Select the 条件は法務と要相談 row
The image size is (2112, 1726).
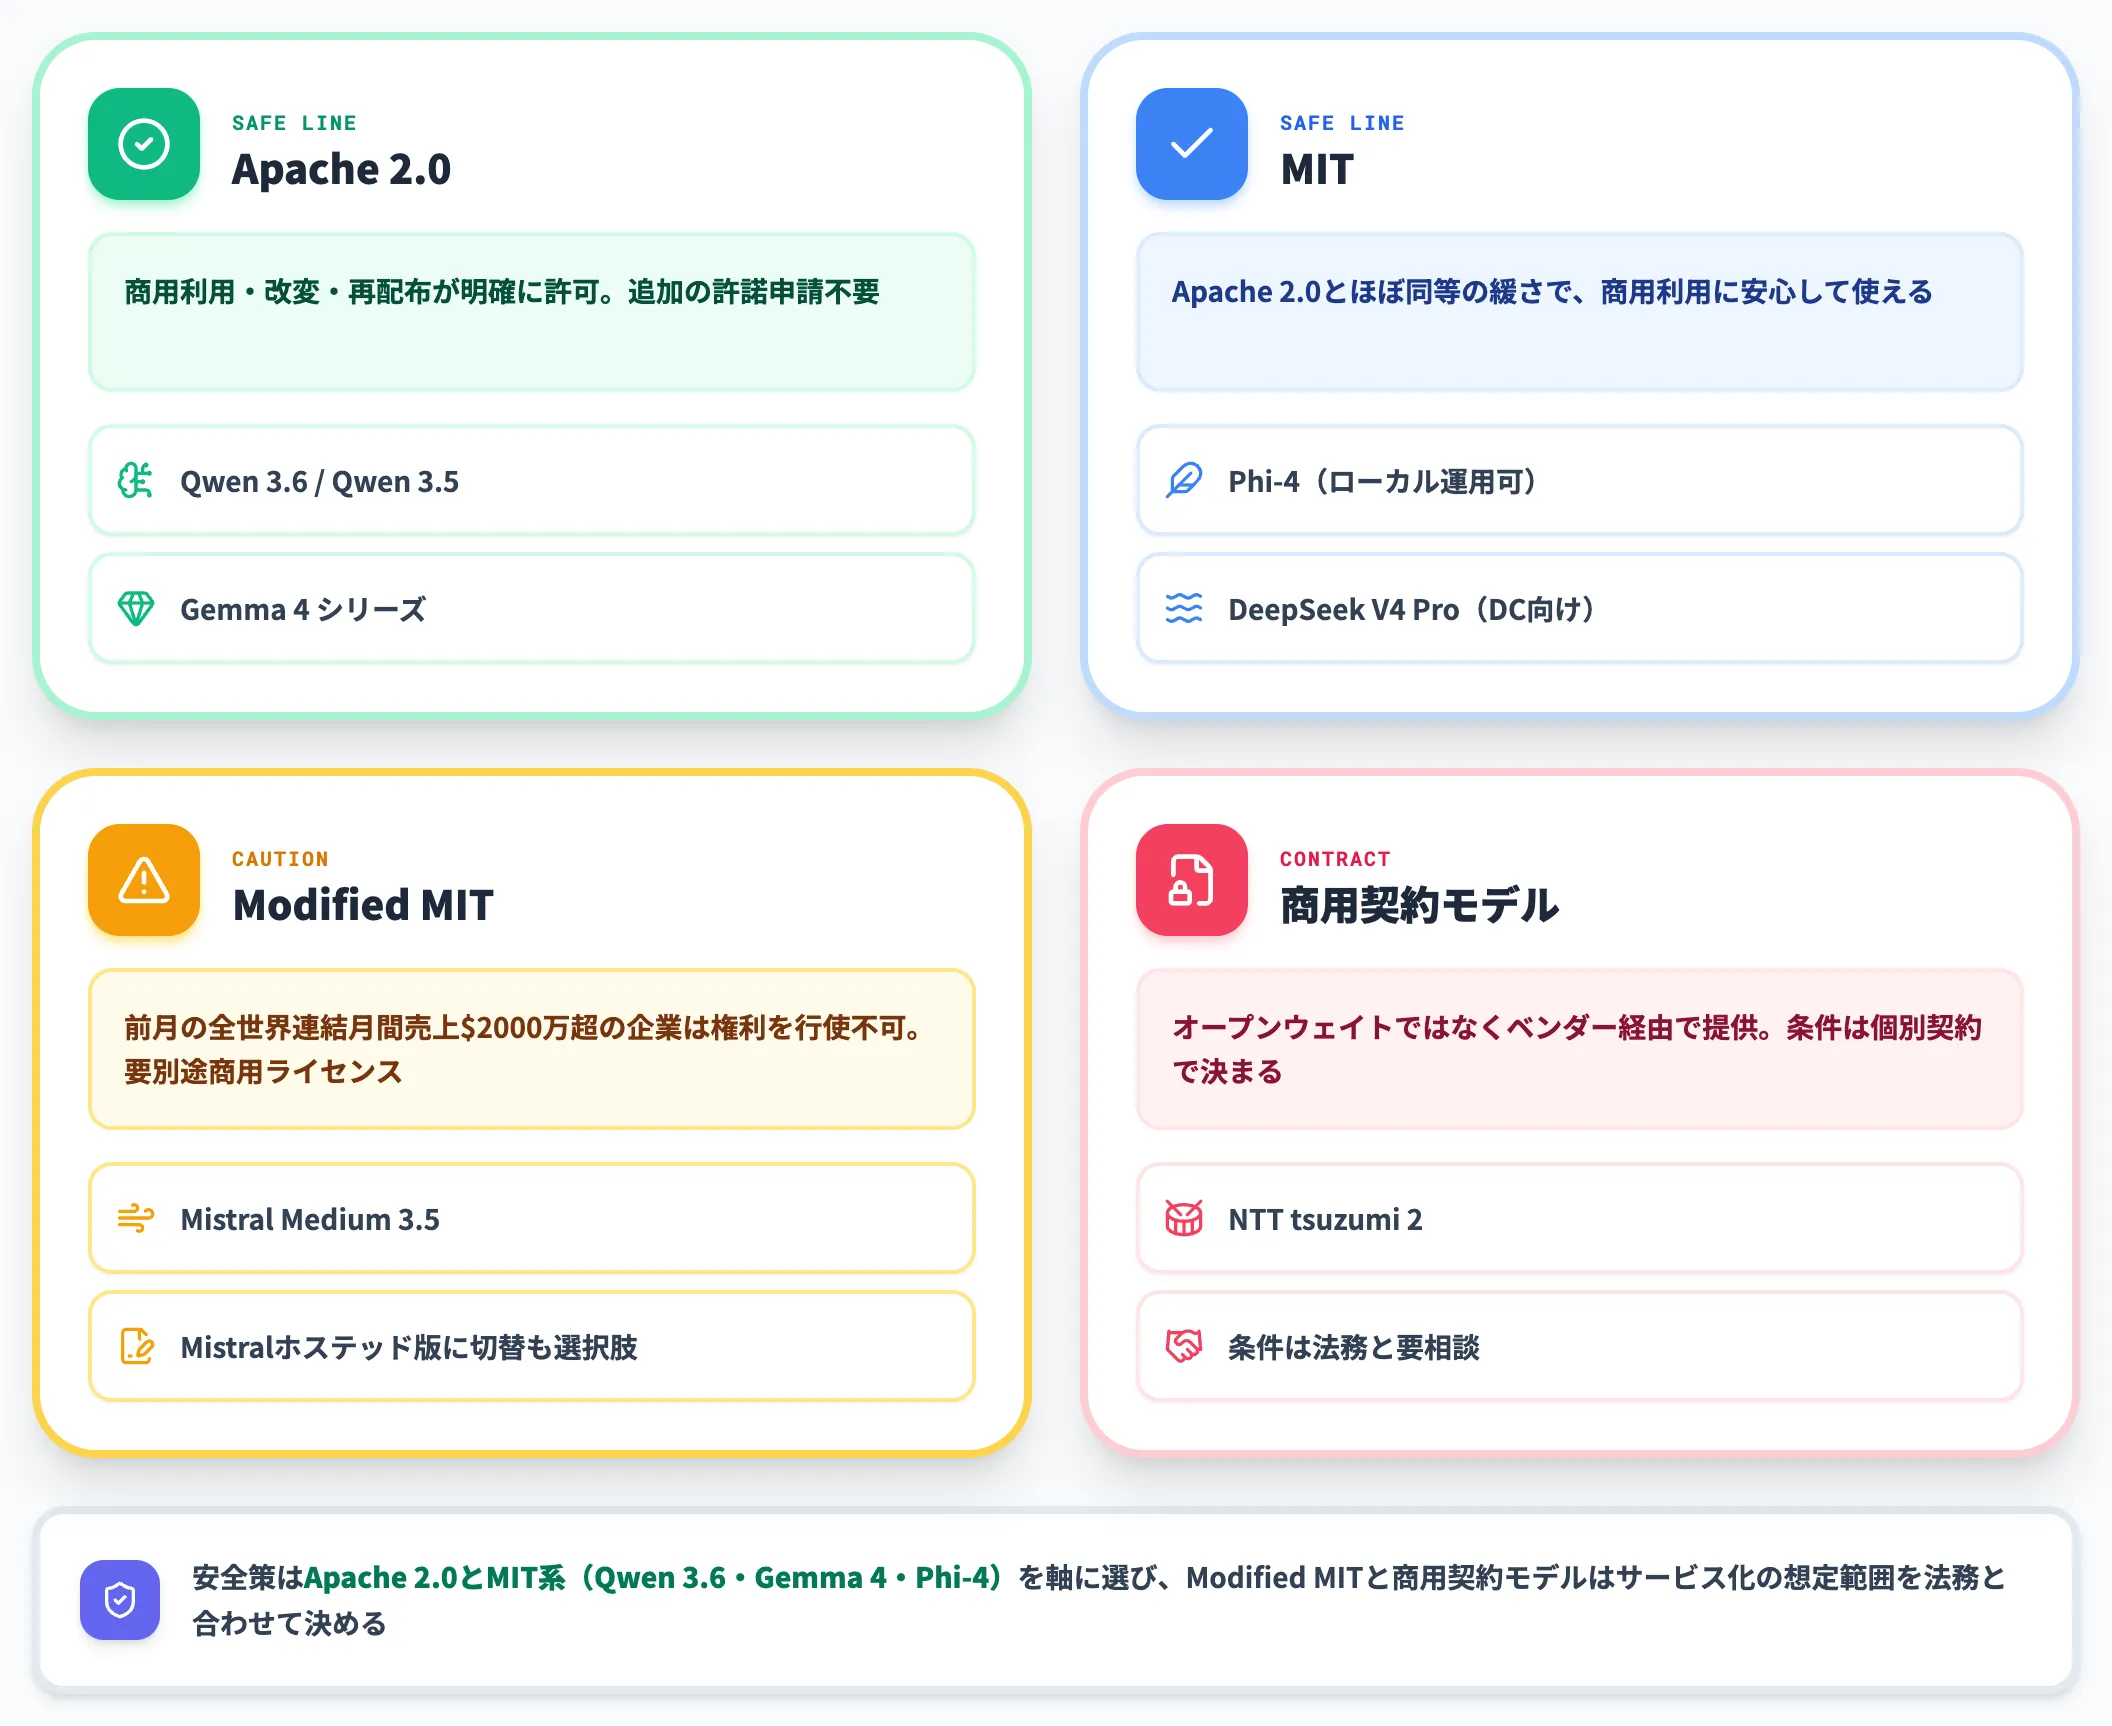1580,1347
